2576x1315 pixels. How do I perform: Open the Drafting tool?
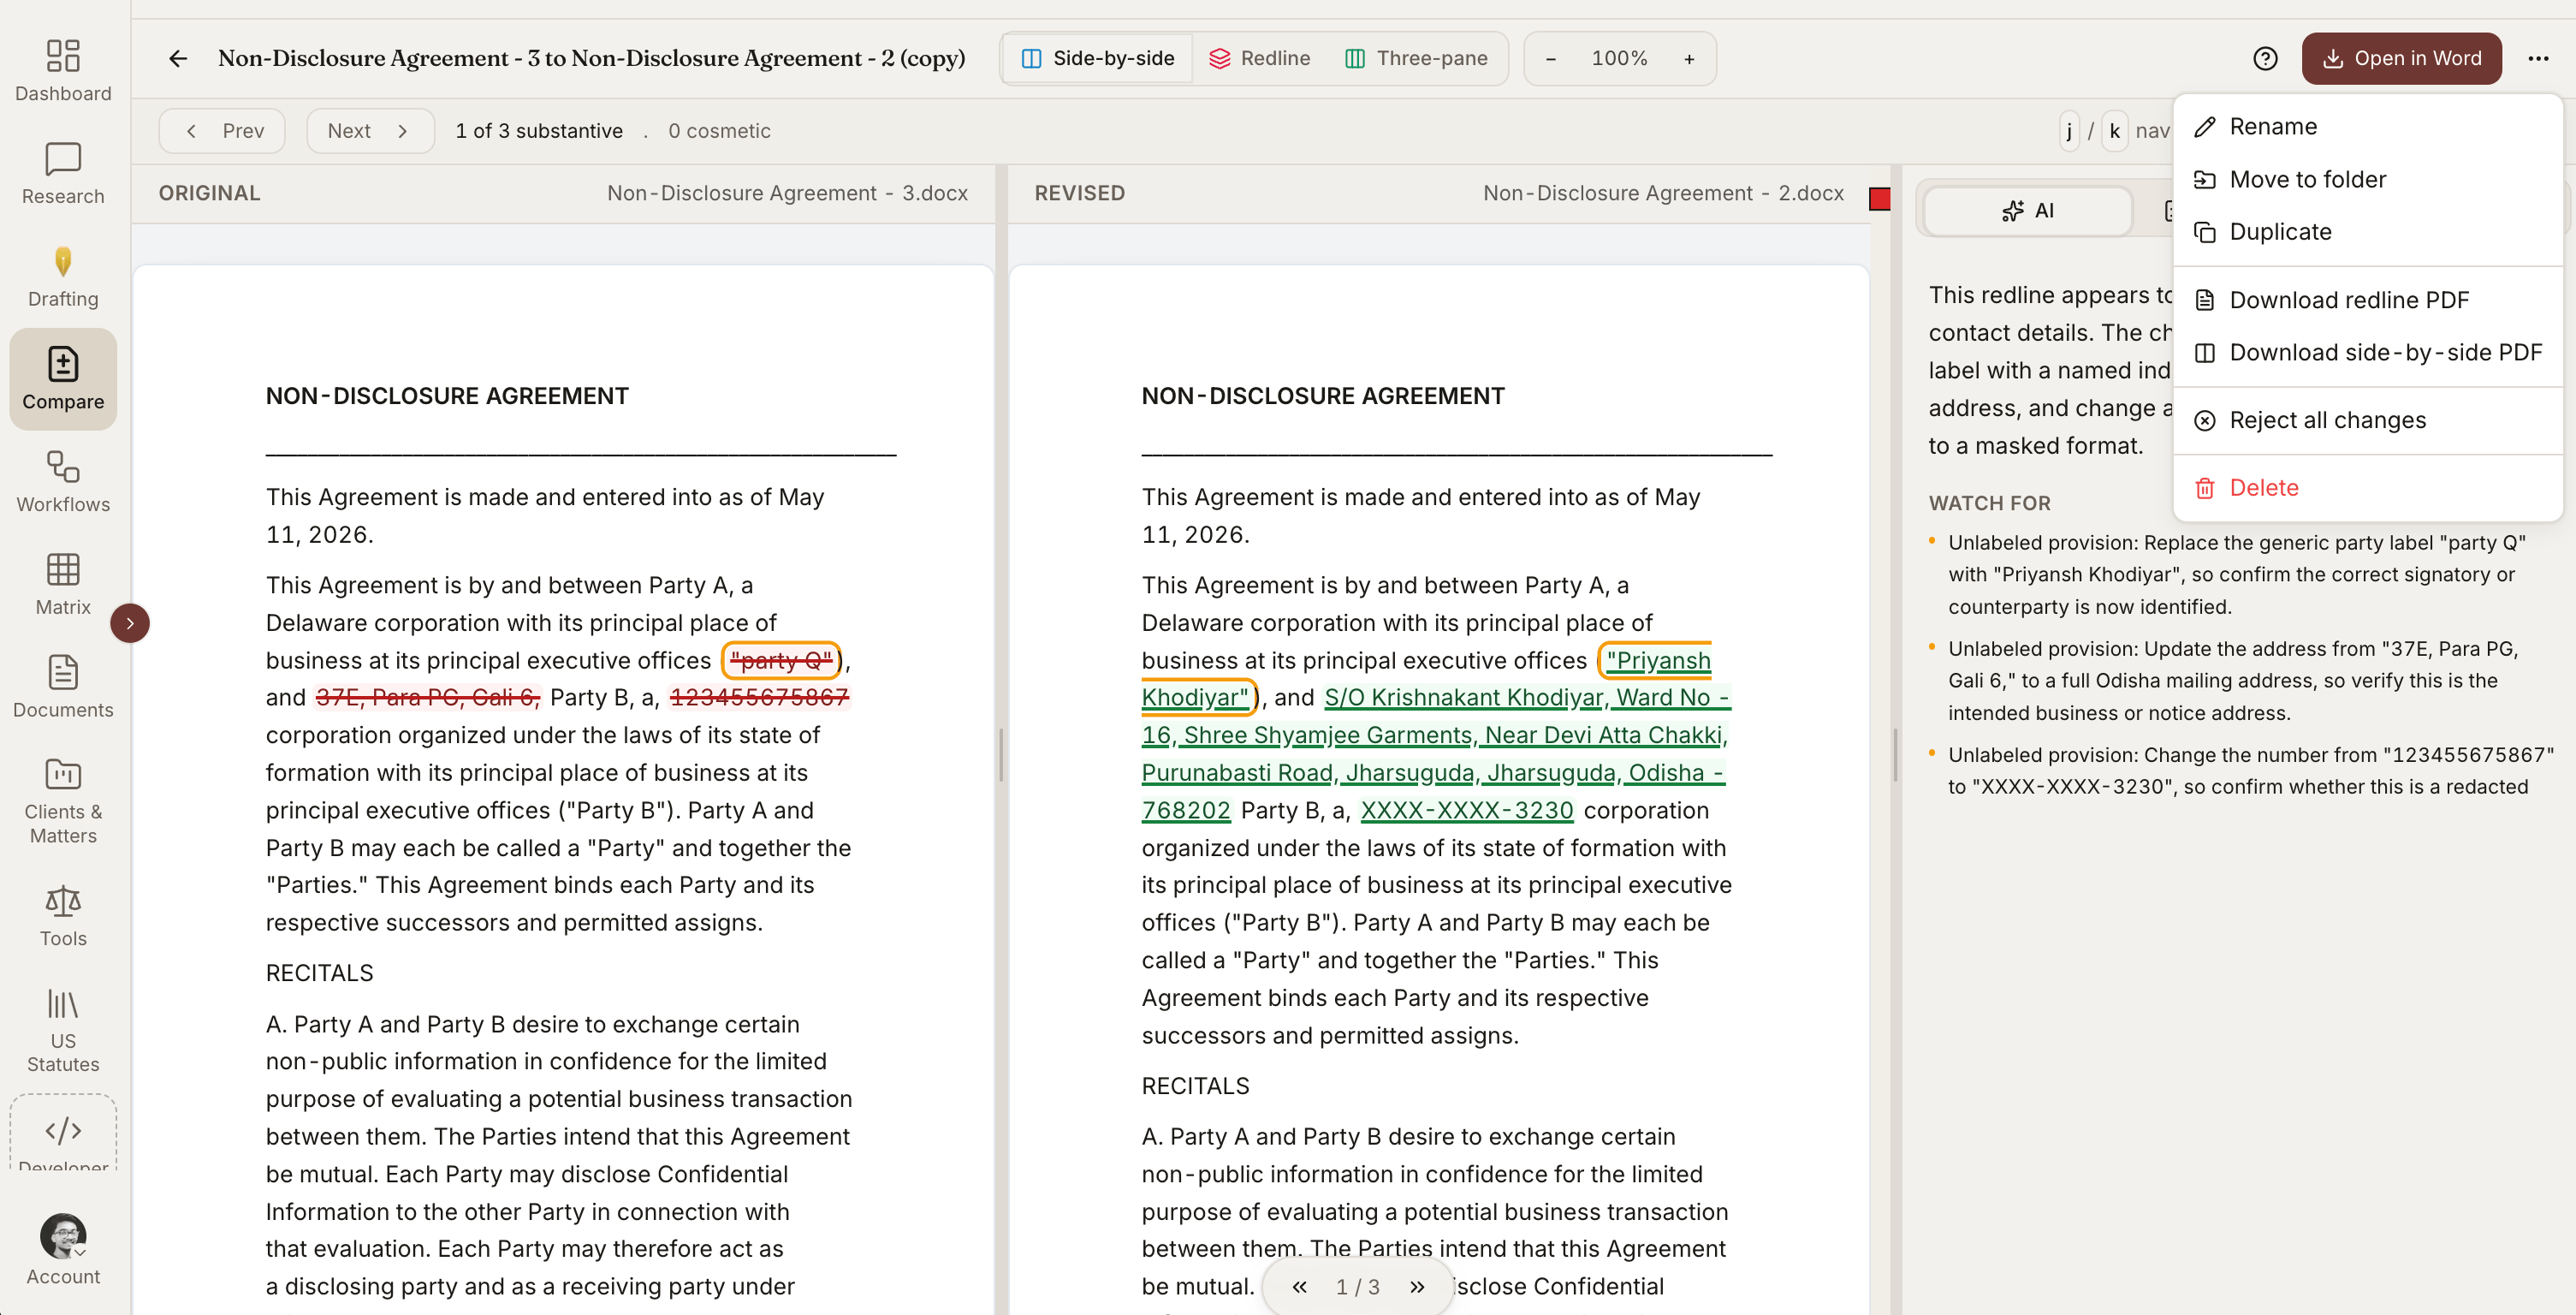[x=63, y=276]
